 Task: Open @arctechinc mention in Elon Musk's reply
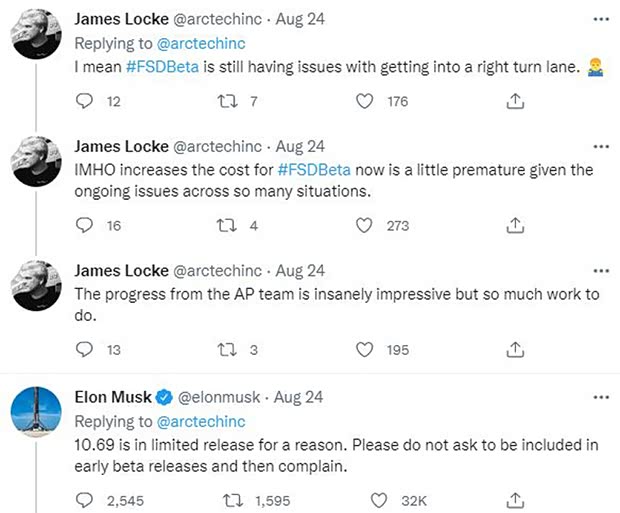199,421
